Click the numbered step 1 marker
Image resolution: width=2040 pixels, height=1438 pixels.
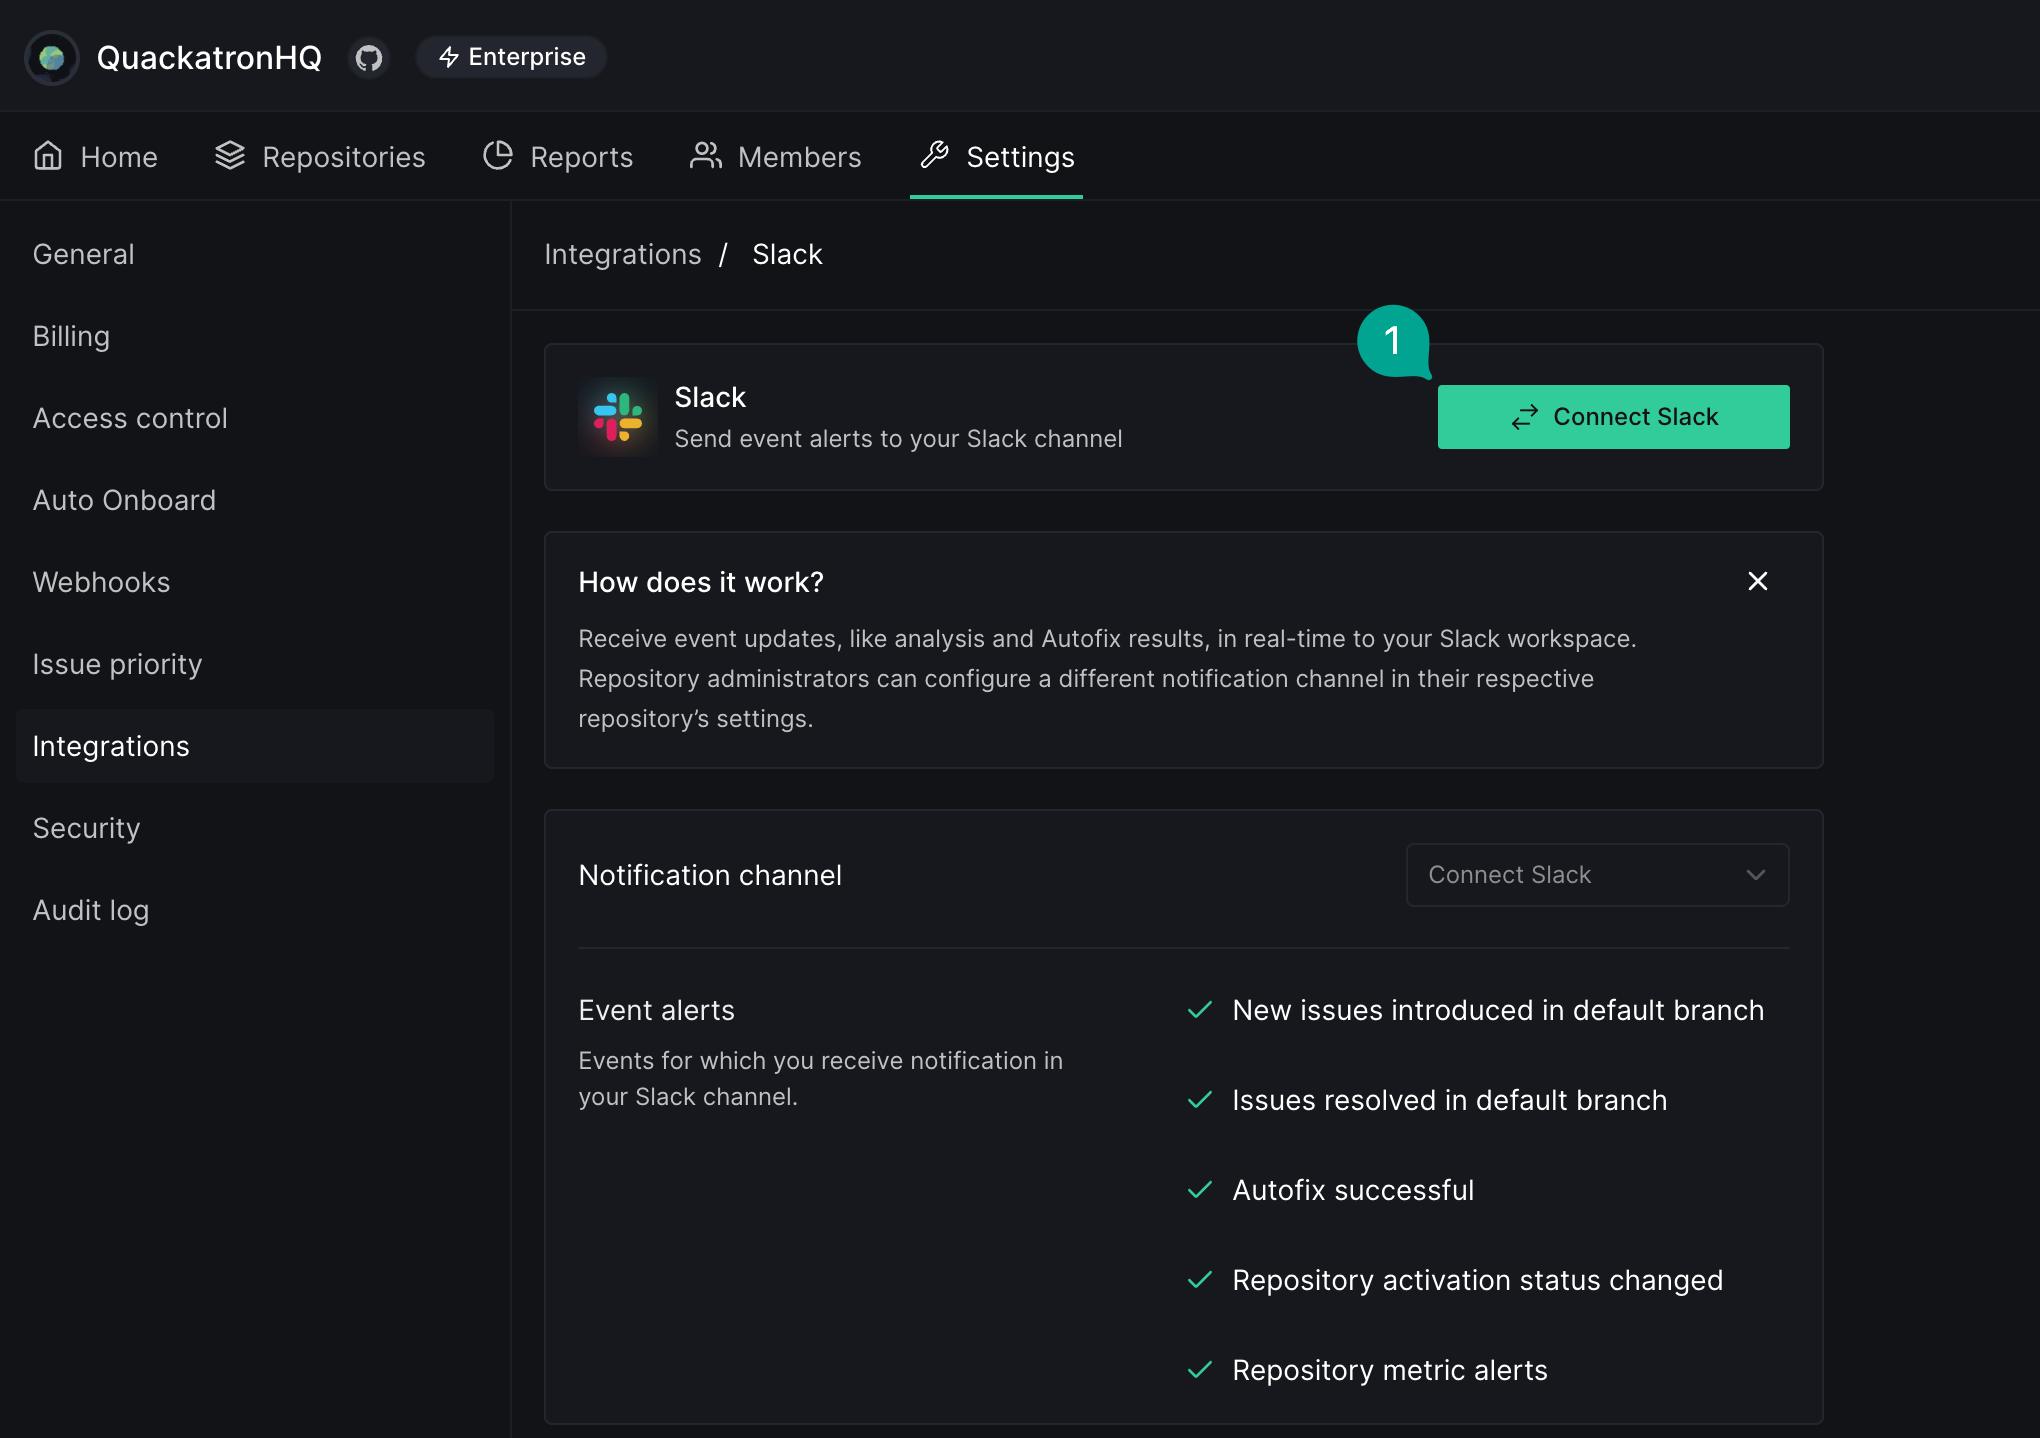(1392, 341)
